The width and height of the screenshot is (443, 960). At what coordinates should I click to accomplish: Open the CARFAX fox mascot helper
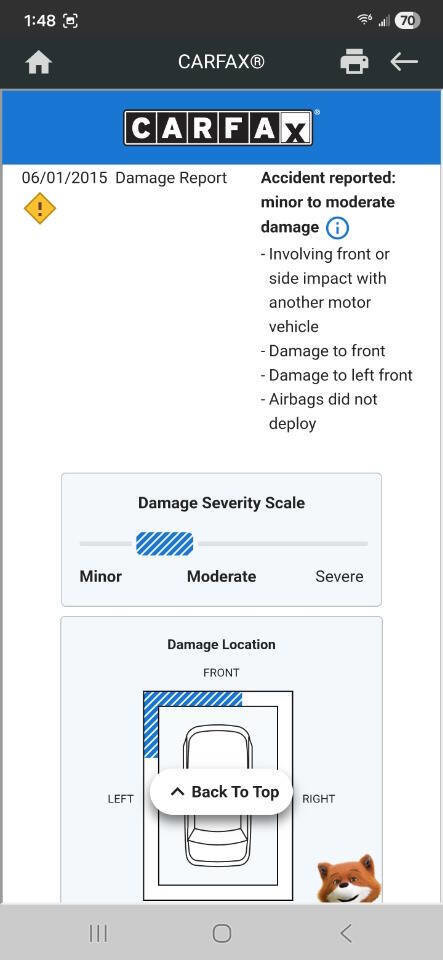click(349, 879)
